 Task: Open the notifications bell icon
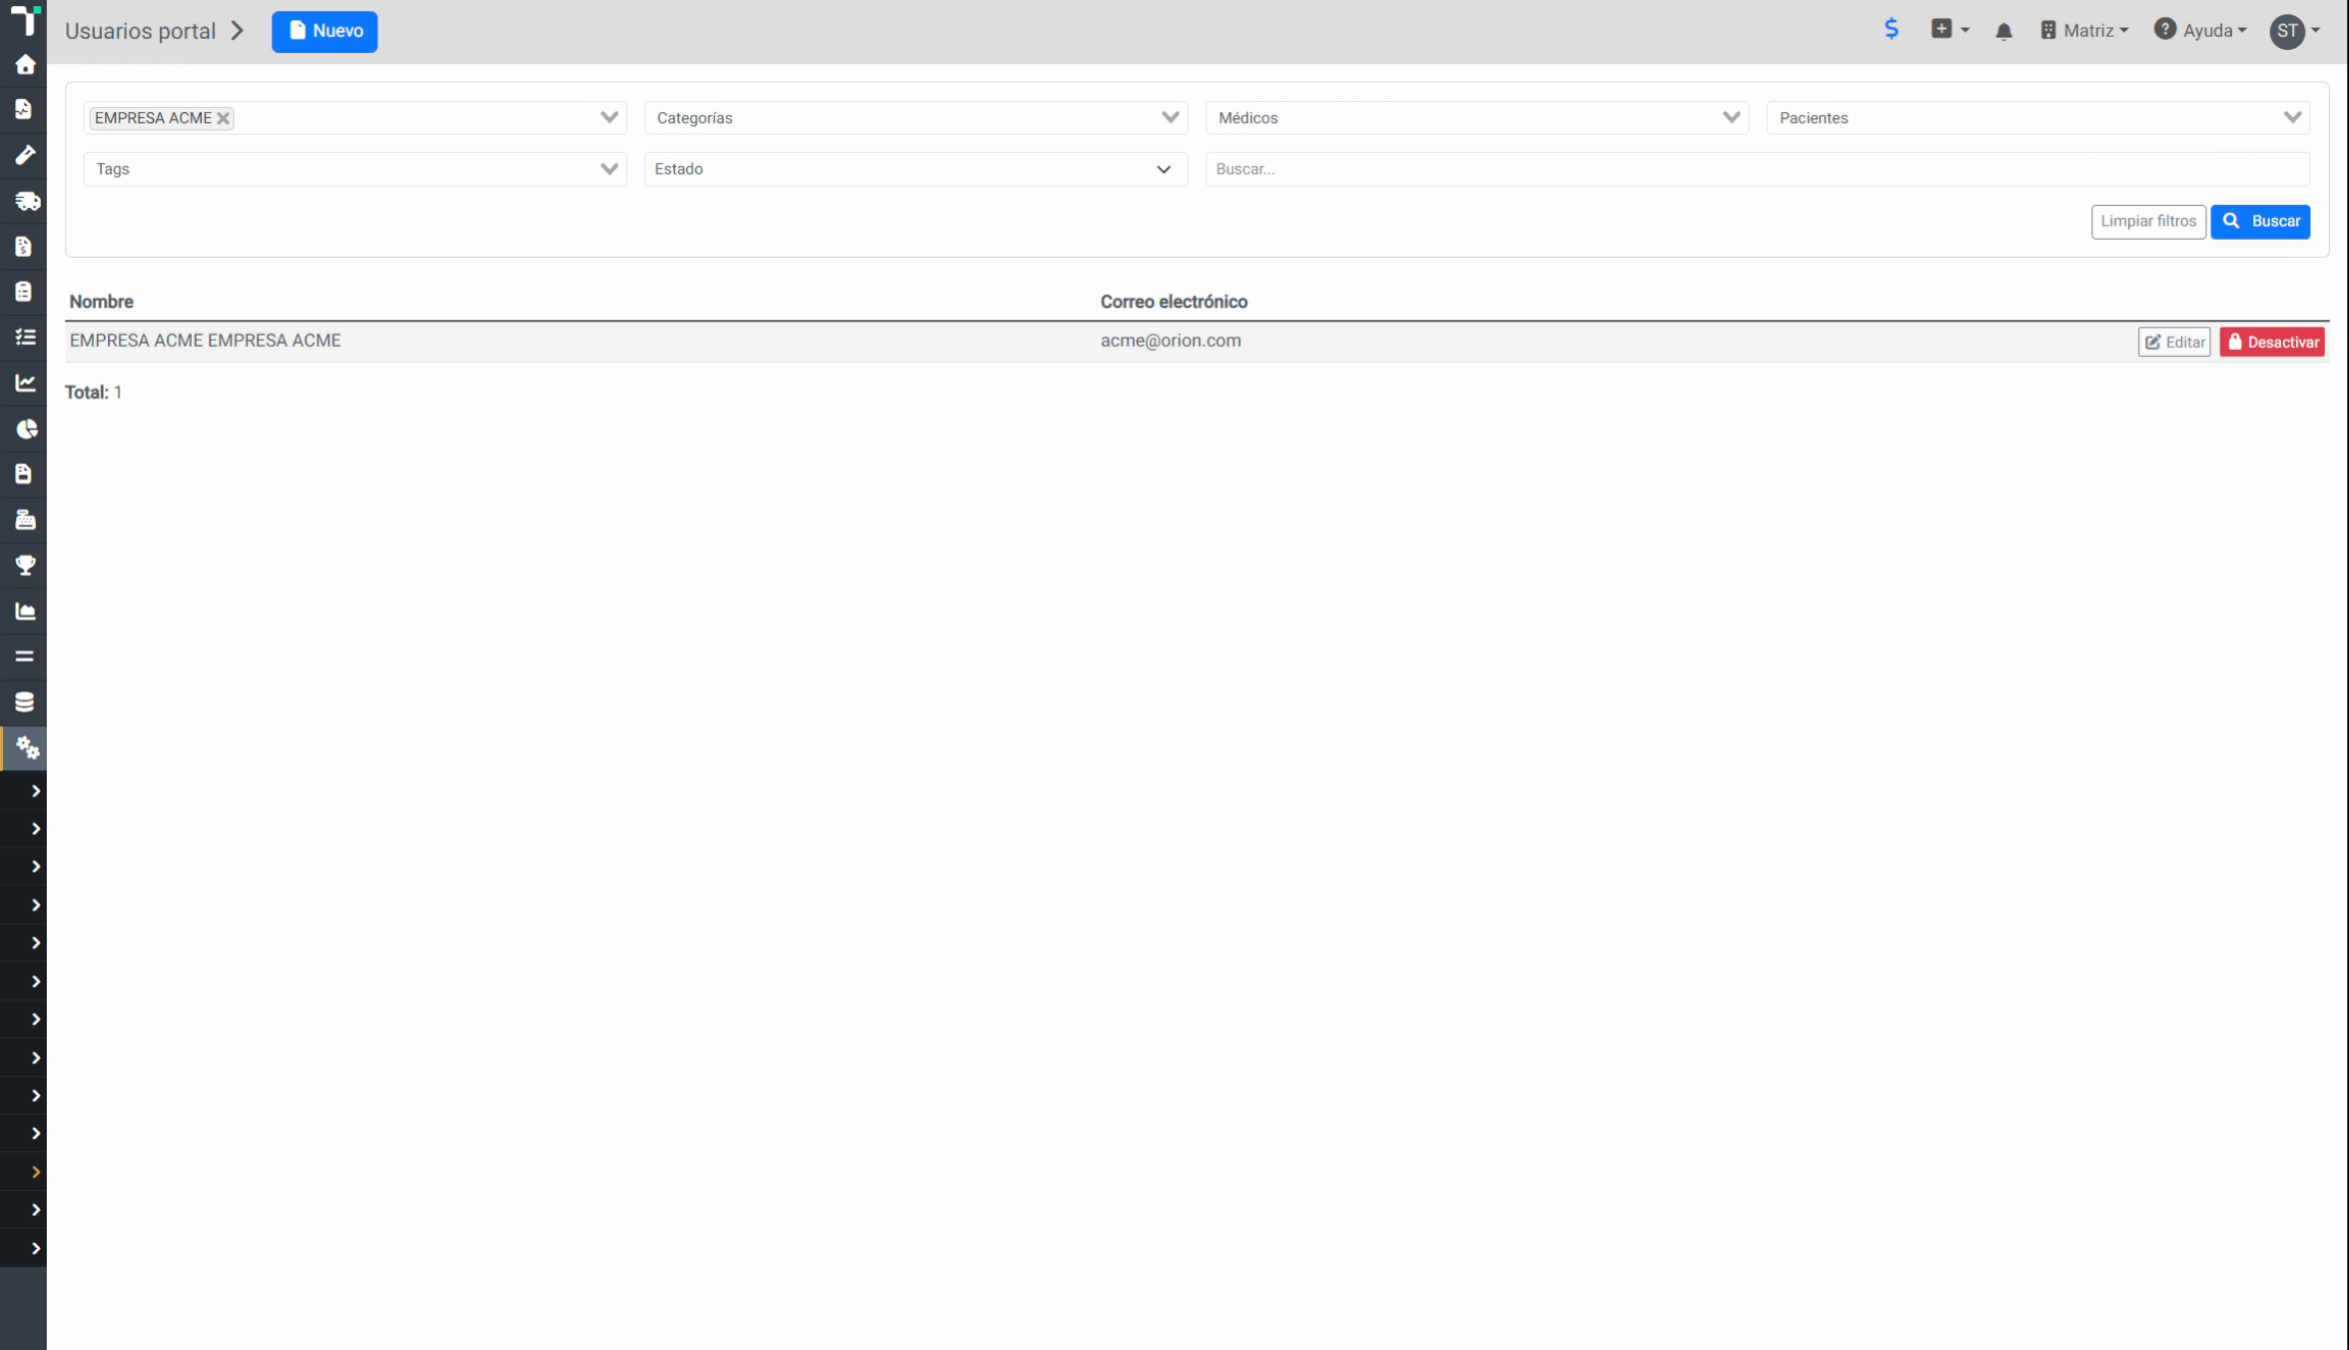(2003, 31)
